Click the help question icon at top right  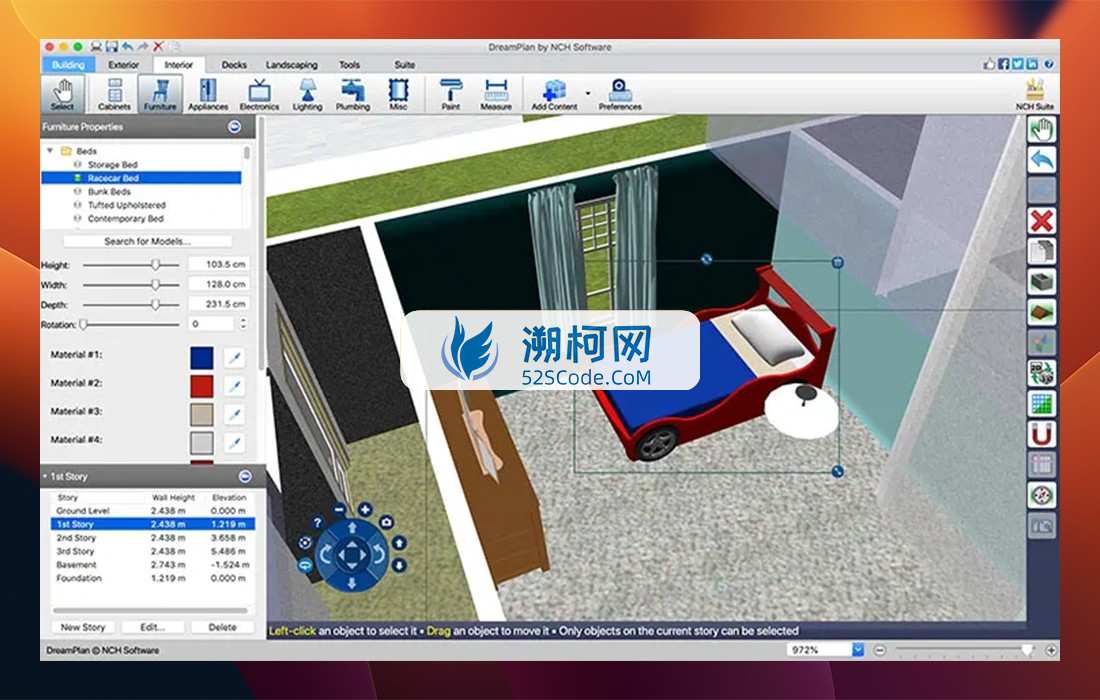click(x=1049, y=64)
